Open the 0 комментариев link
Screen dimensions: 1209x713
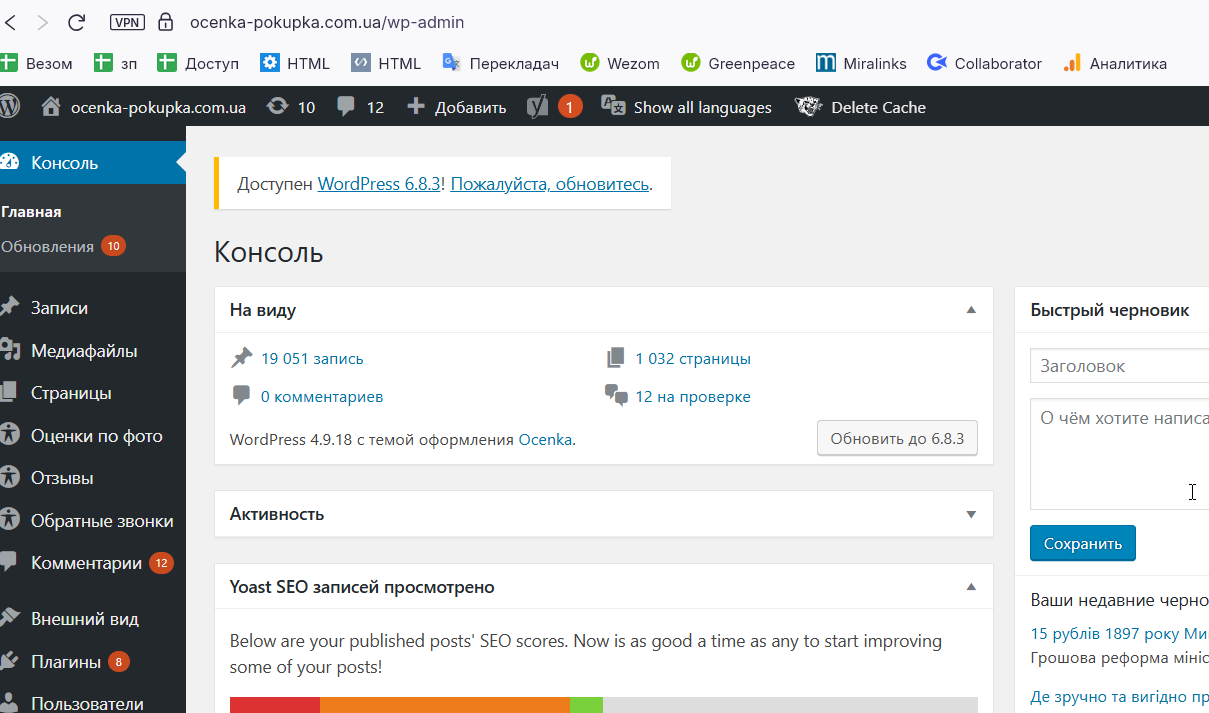tap(322, 396)
